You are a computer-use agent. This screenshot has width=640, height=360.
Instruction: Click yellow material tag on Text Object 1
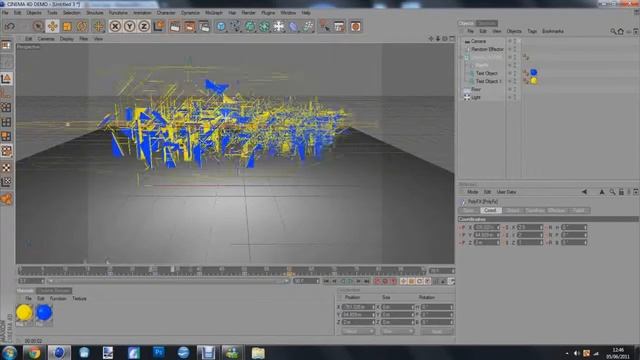[x=533, y=81]
